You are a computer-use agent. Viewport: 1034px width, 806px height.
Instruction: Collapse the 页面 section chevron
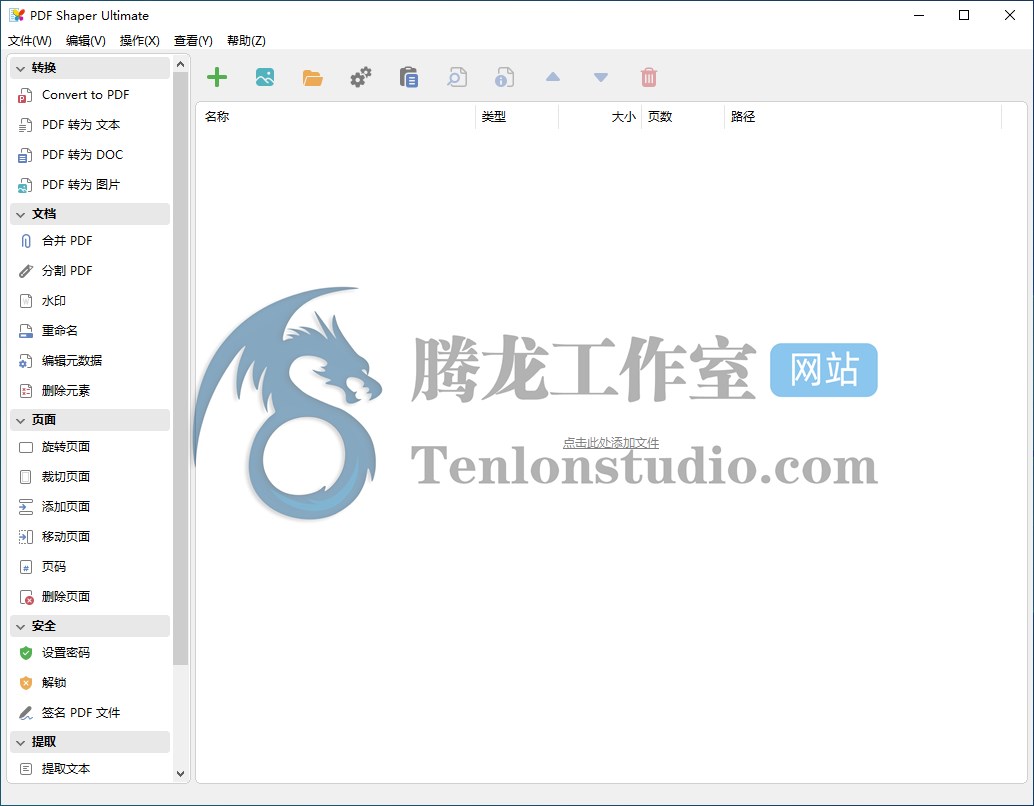point(20,420)
